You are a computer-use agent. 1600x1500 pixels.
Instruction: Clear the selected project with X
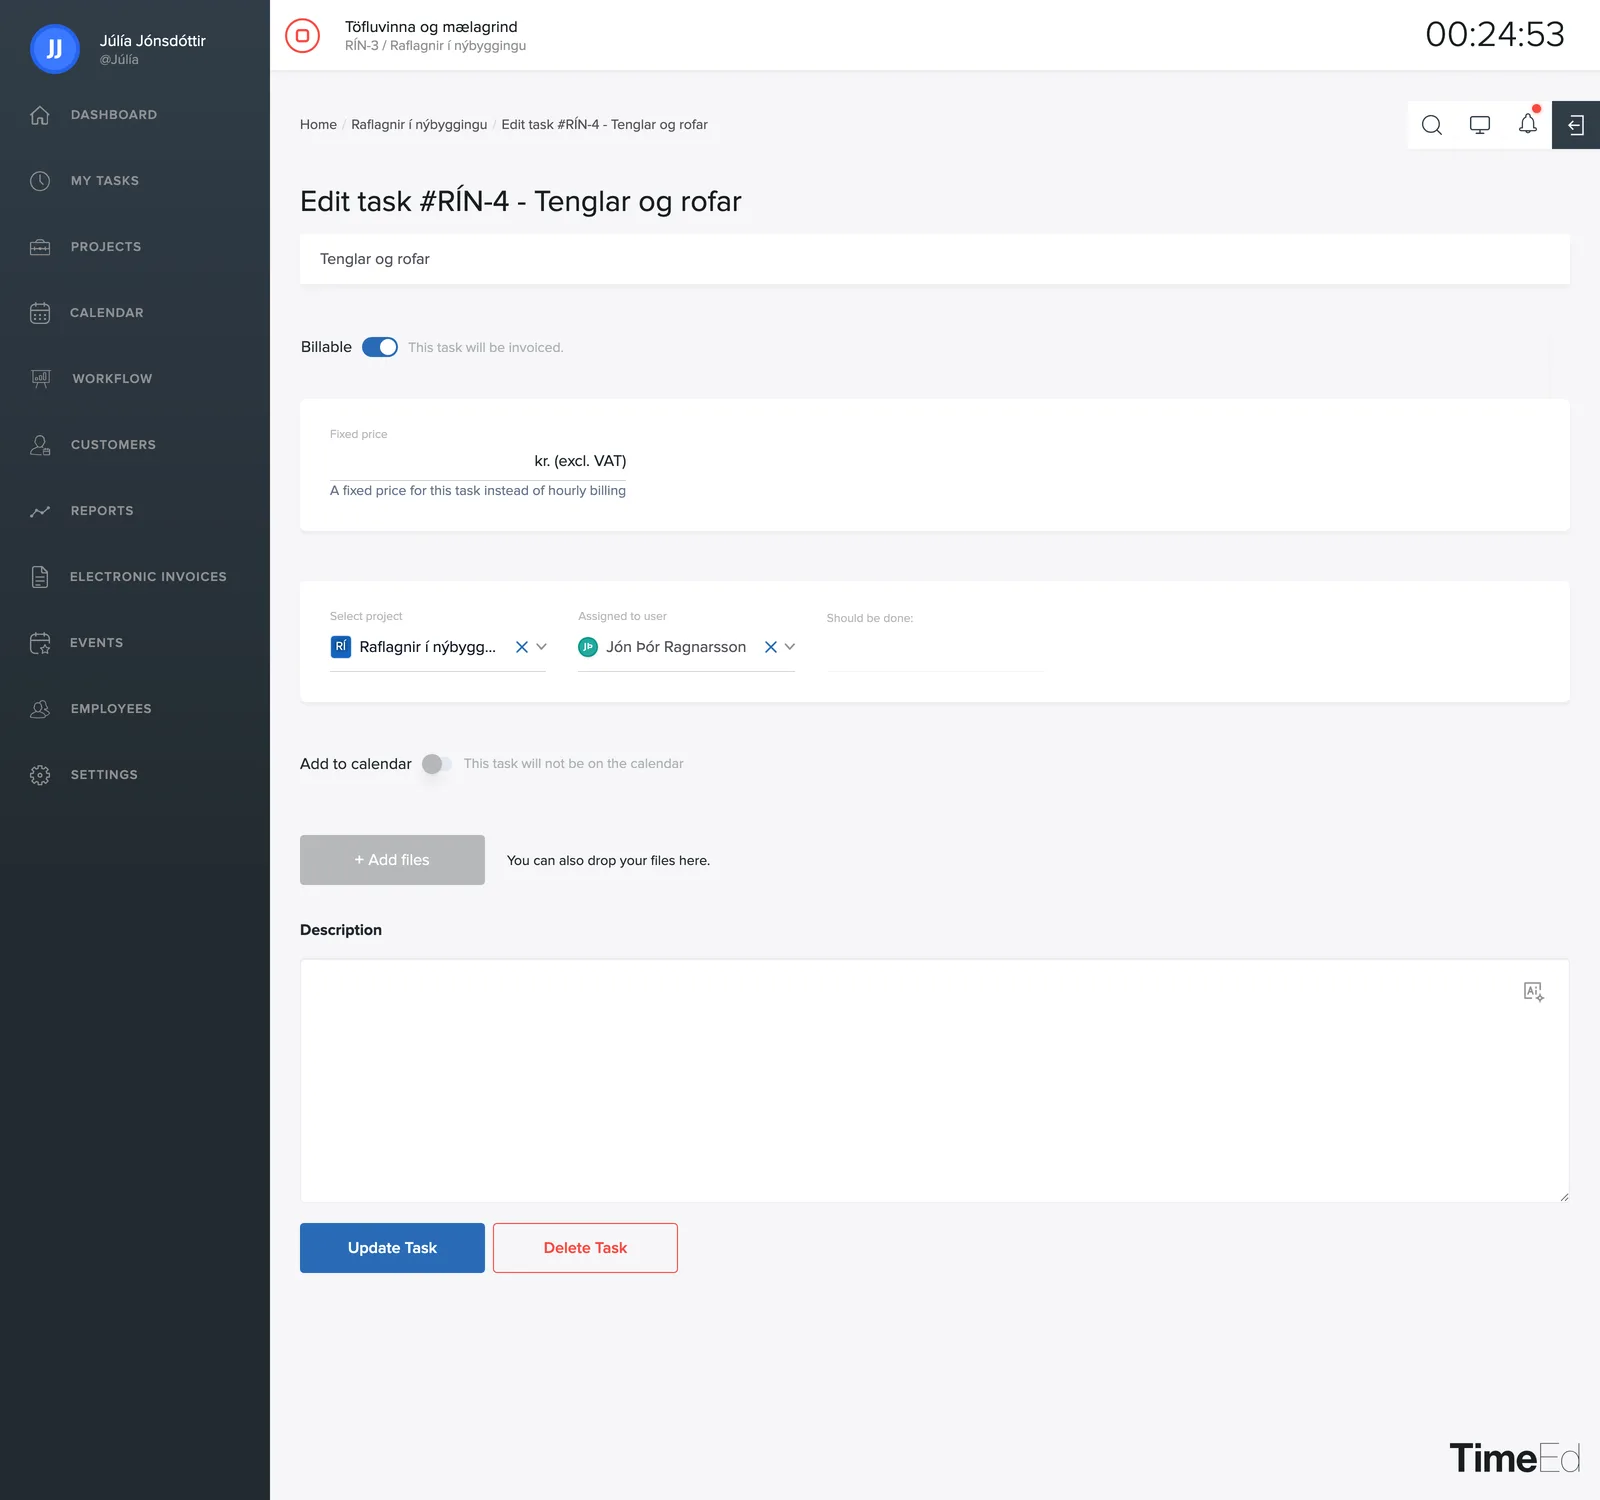click(521, 647)
